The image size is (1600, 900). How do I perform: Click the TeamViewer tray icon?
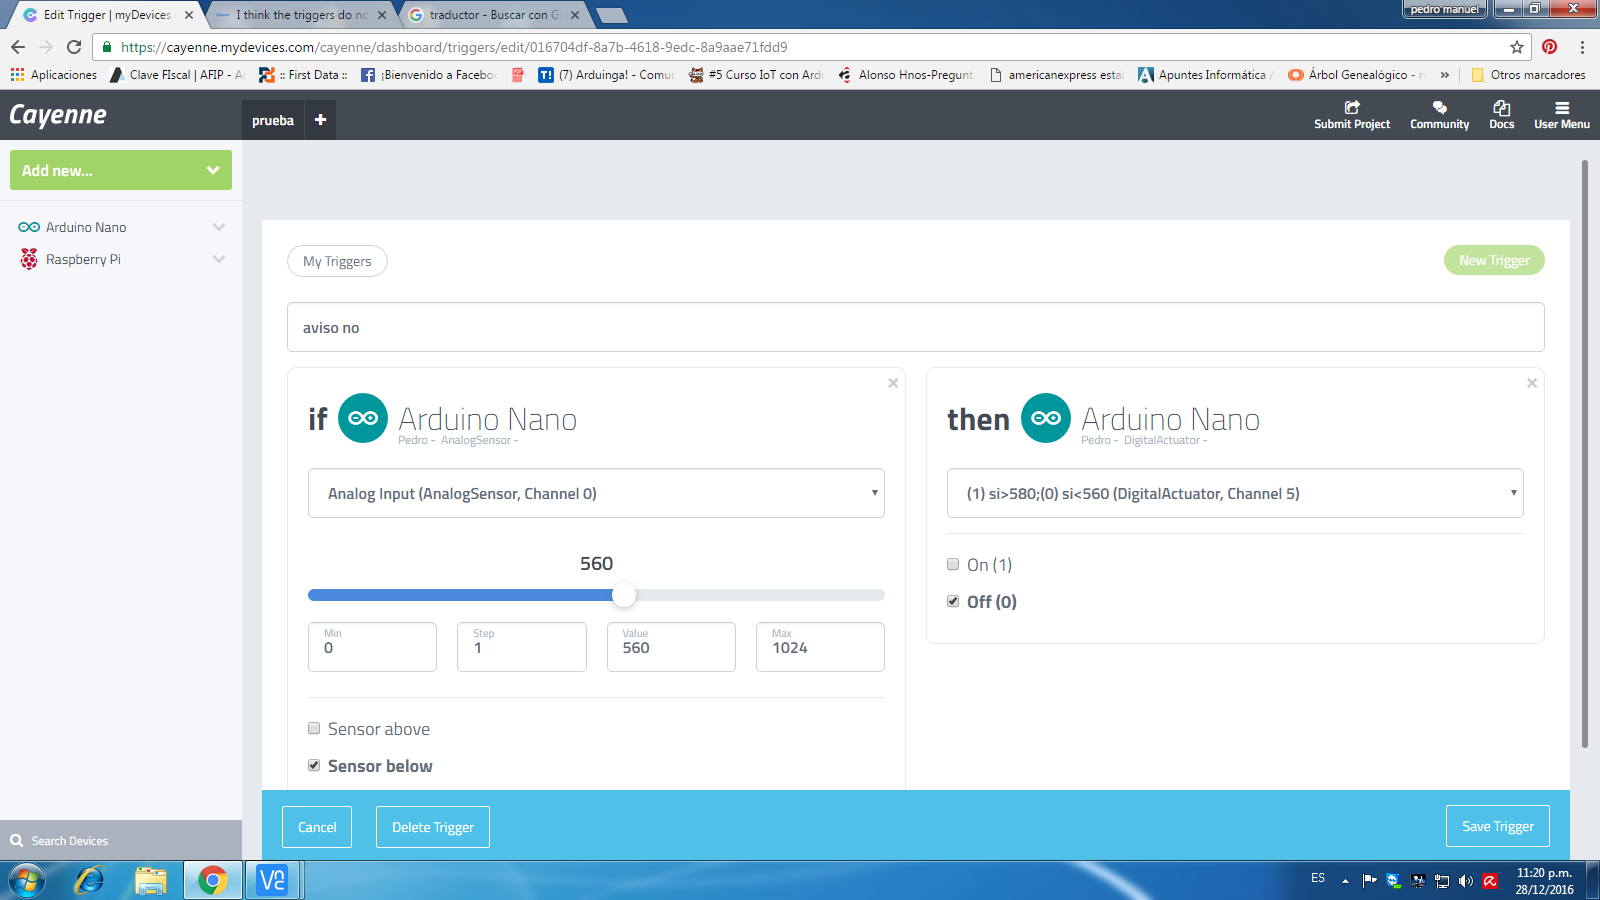1394,881
